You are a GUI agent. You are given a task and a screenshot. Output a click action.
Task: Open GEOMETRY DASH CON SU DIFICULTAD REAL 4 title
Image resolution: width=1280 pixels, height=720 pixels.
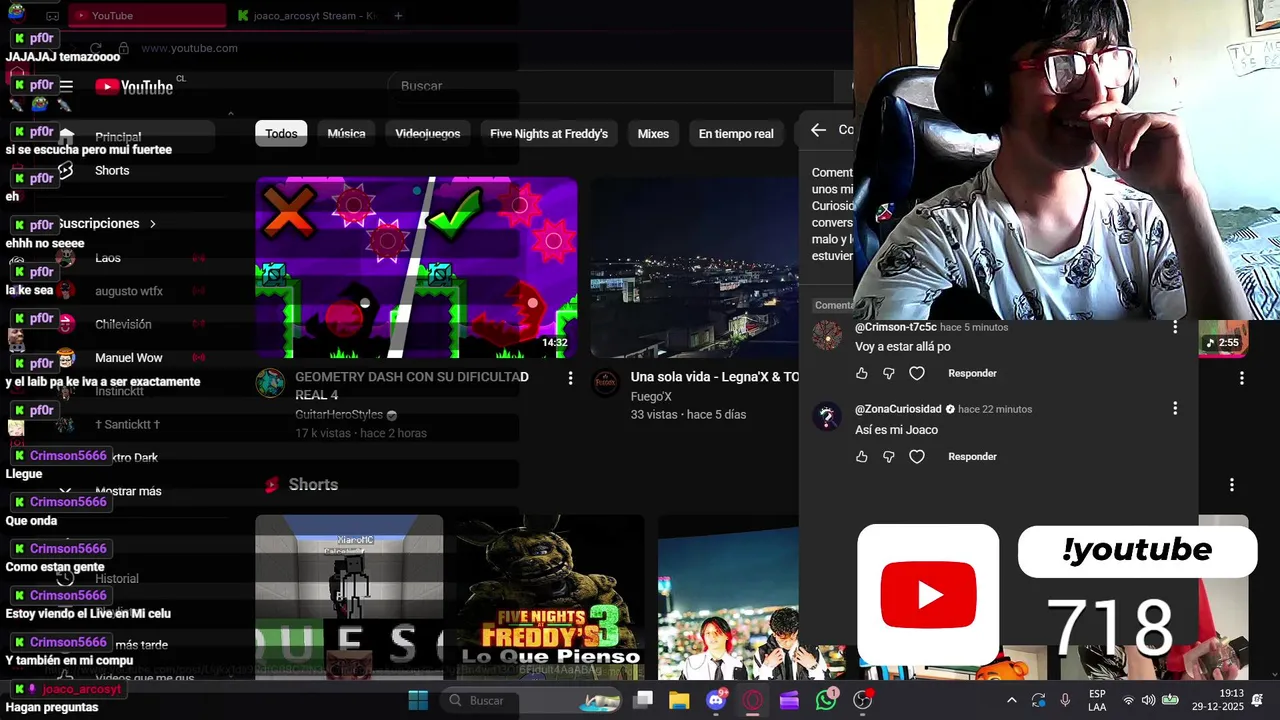point(412,385)
